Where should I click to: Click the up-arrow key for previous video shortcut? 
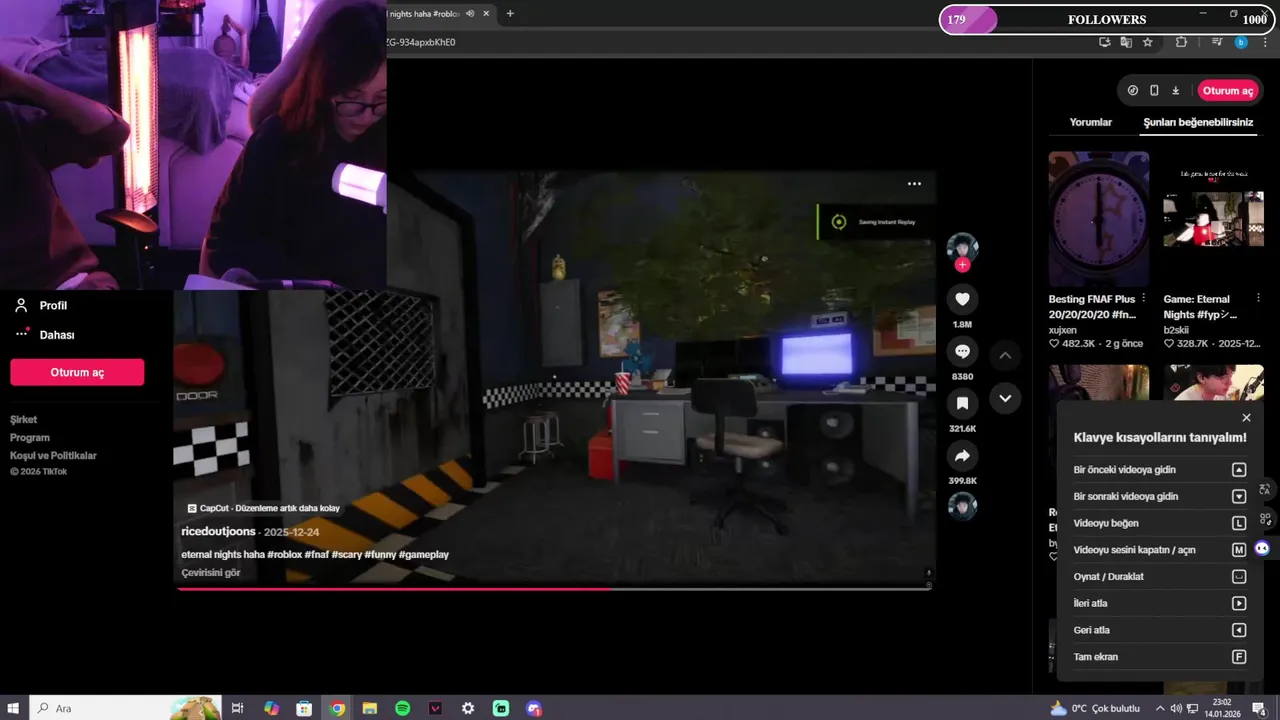click(1239, 470)
